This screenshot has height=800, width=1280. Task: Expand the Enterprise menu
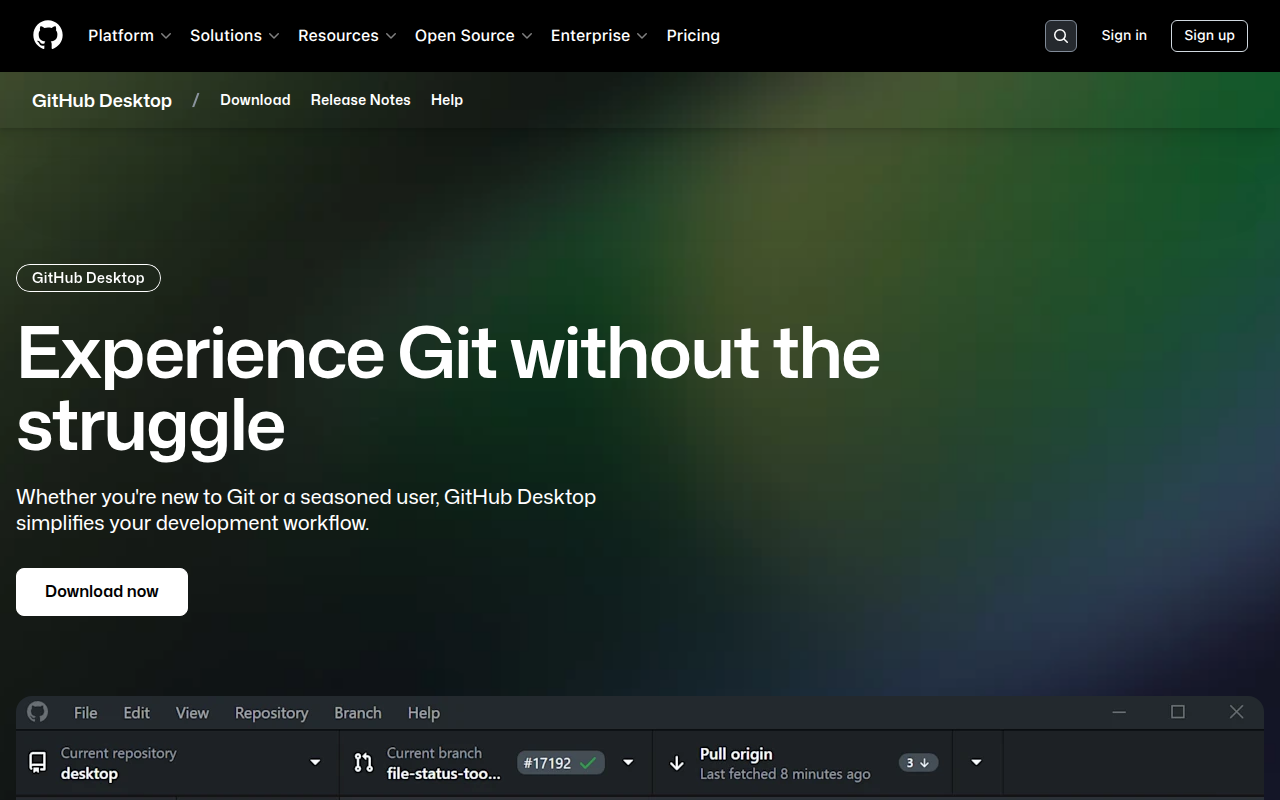(x=599, y=35)
